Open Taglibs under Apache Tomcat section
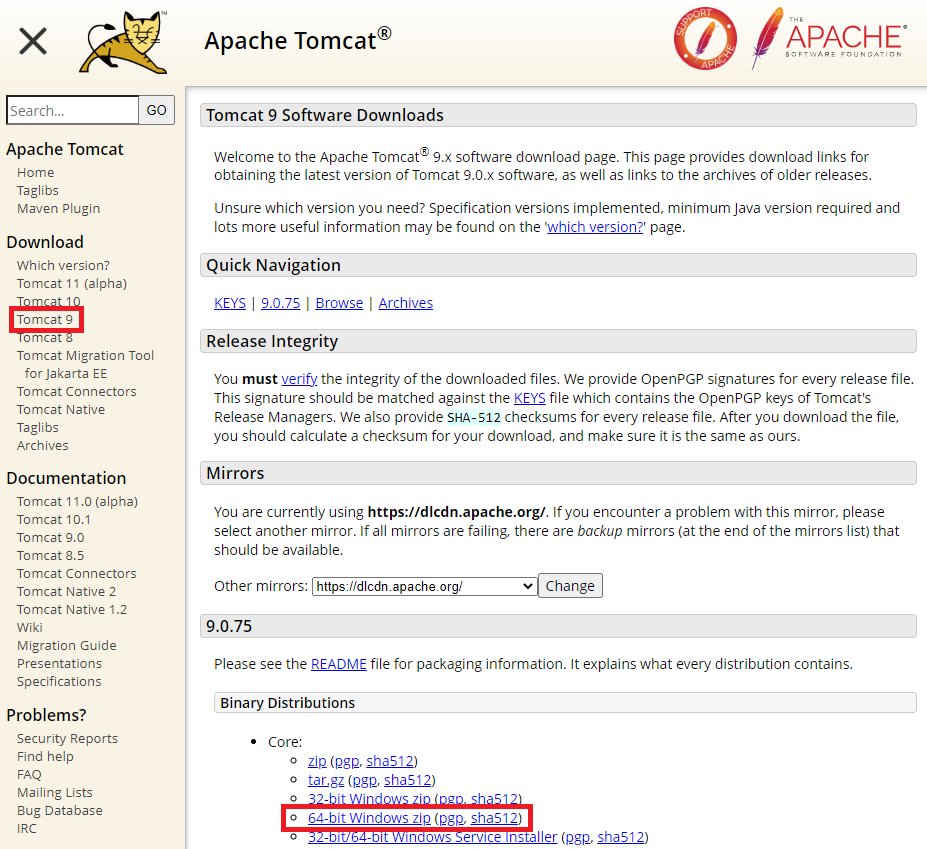927x849 pixels. 38,190
